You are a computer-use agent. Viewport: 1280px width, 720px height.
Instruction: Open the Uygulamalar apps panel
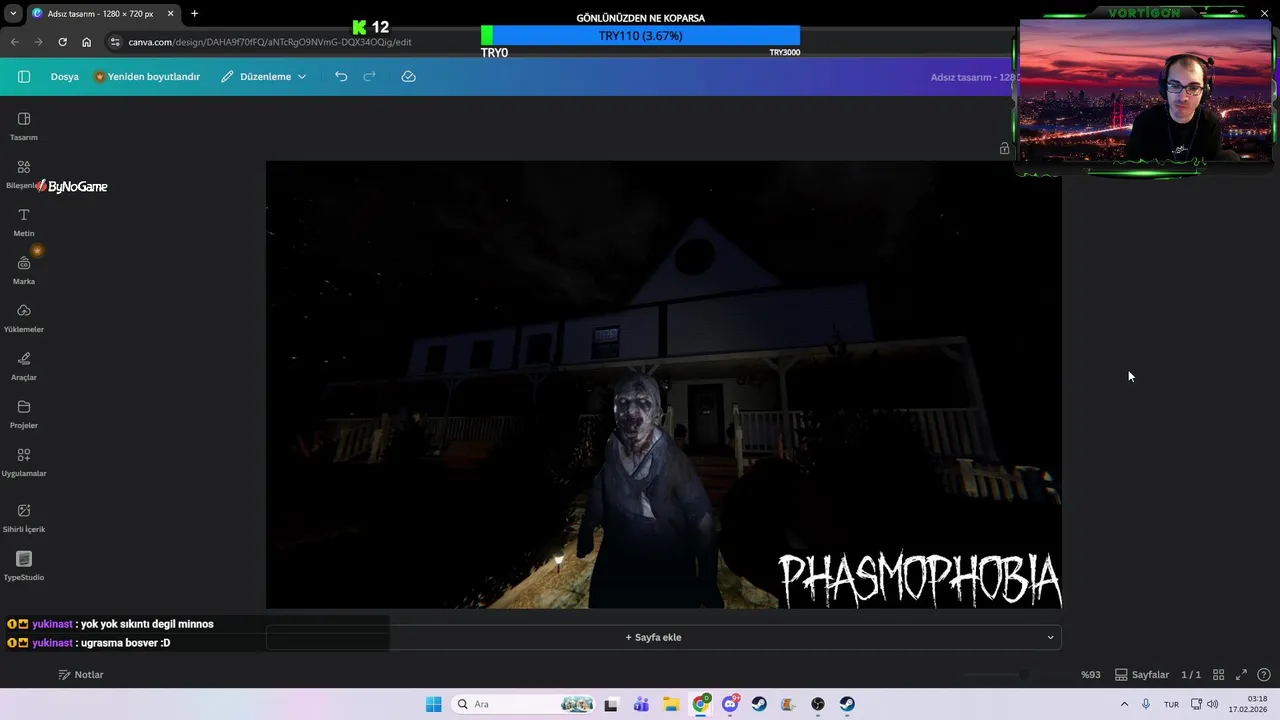[x=24, y=462]
